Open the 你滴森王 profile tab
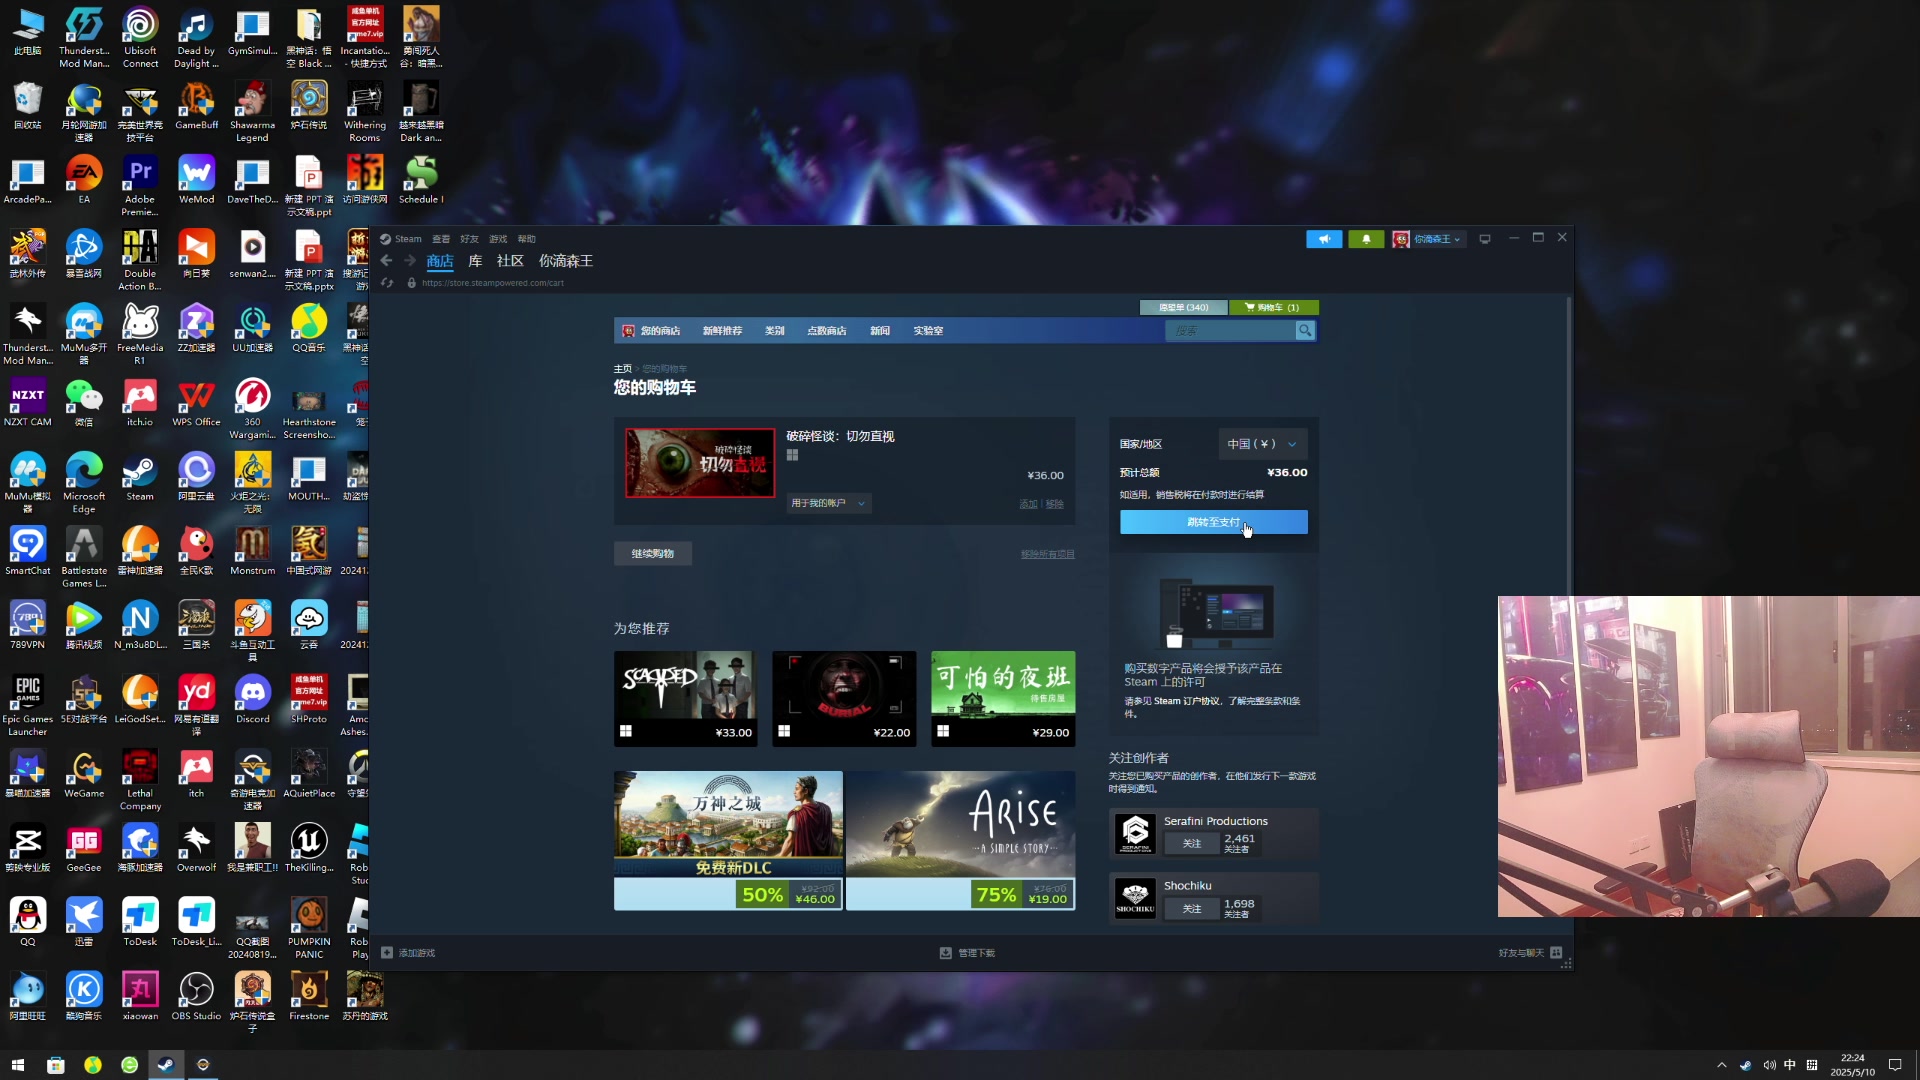The width and height of the screenshot is (1920, 1080). coord(566,261)
